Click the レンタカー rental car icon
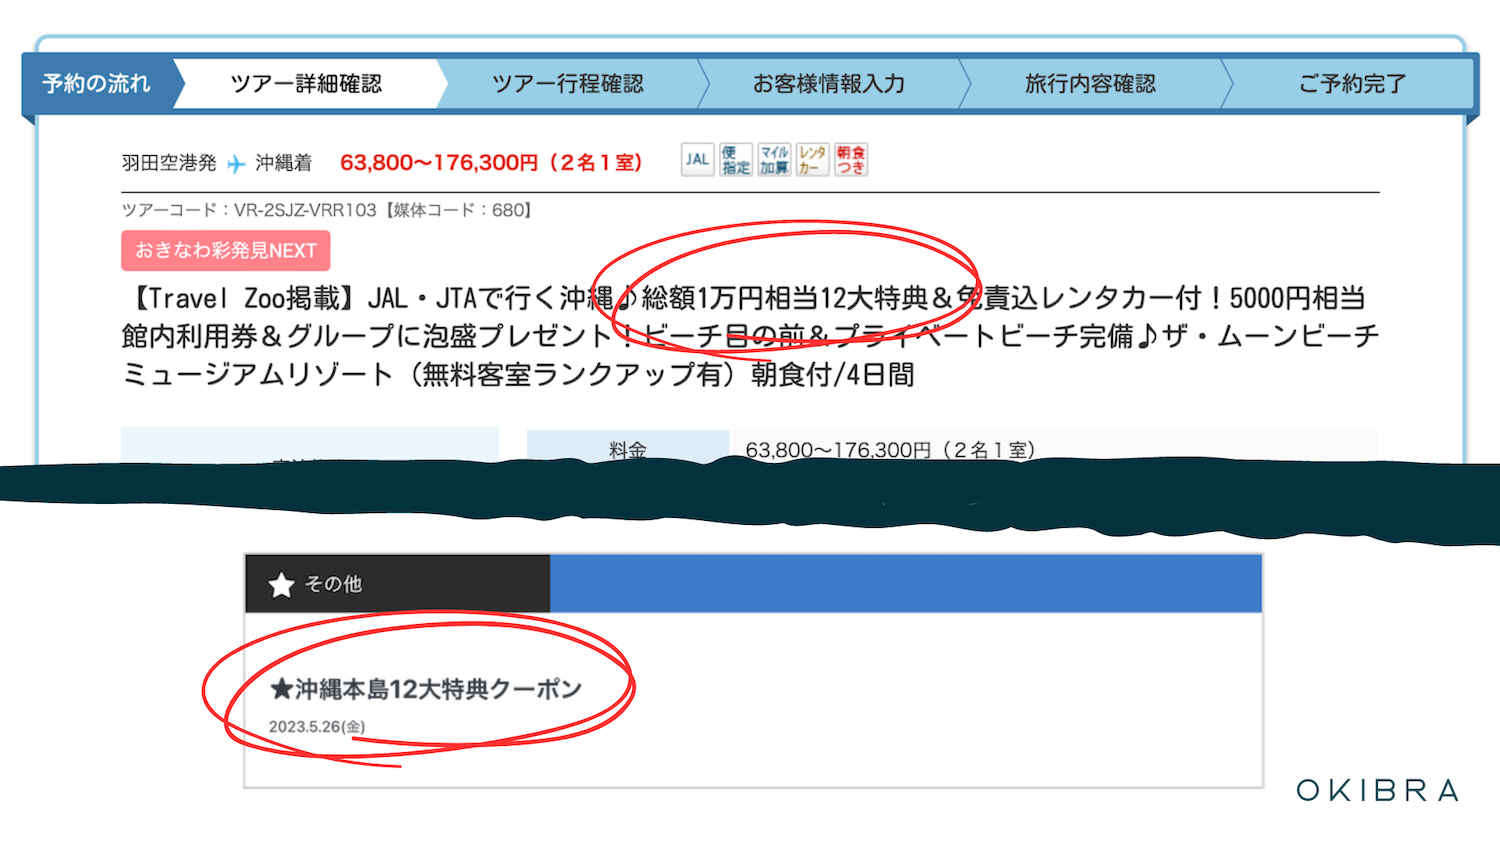 (812, 160)
